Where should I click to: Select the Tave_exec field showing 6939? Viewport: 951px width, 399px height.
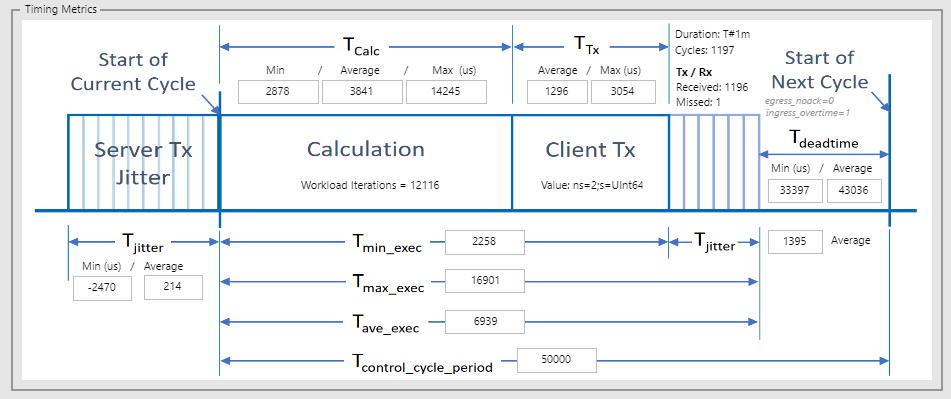pos(485,321)
